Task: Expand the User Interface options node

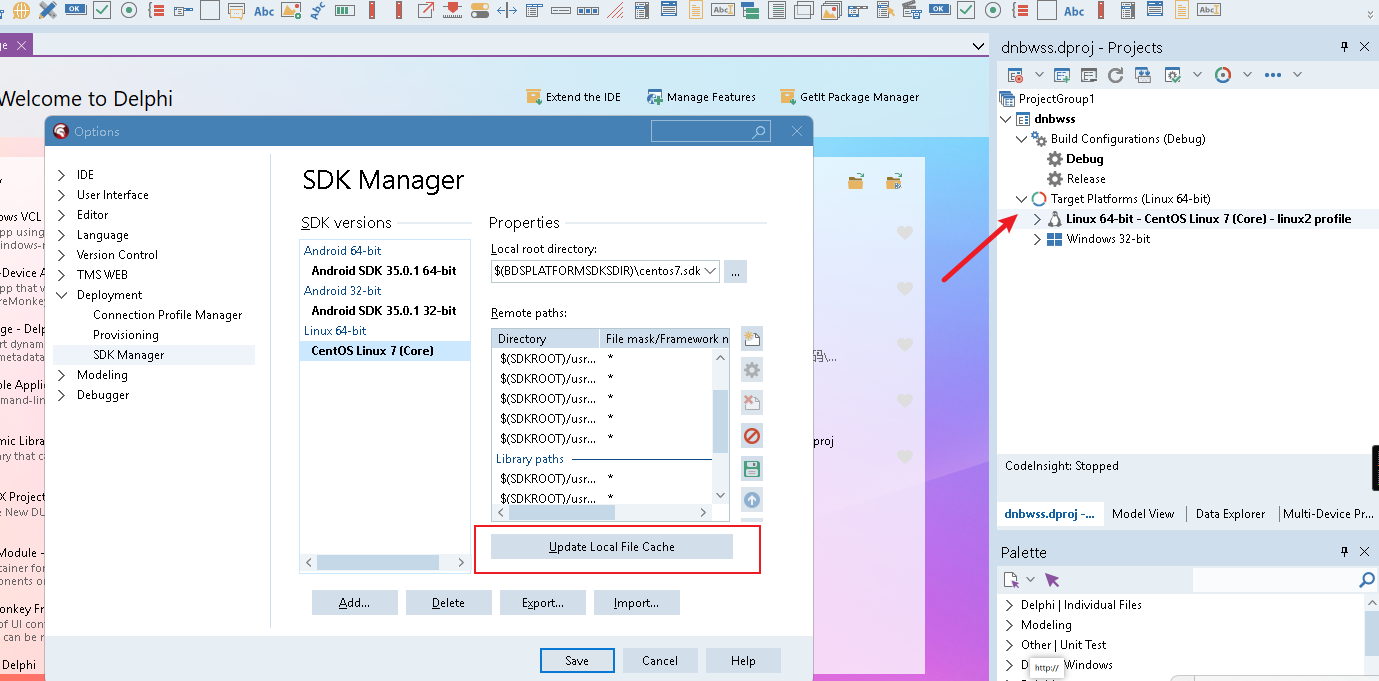Action: click(62, 195)
